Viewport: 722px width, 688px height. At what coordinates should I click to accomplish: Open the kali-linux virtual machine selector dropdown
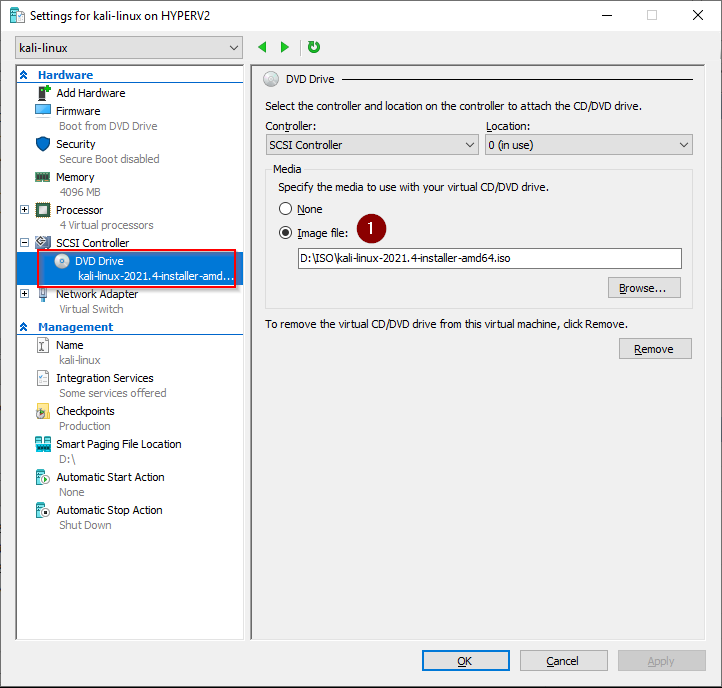(x=130, y=48)
